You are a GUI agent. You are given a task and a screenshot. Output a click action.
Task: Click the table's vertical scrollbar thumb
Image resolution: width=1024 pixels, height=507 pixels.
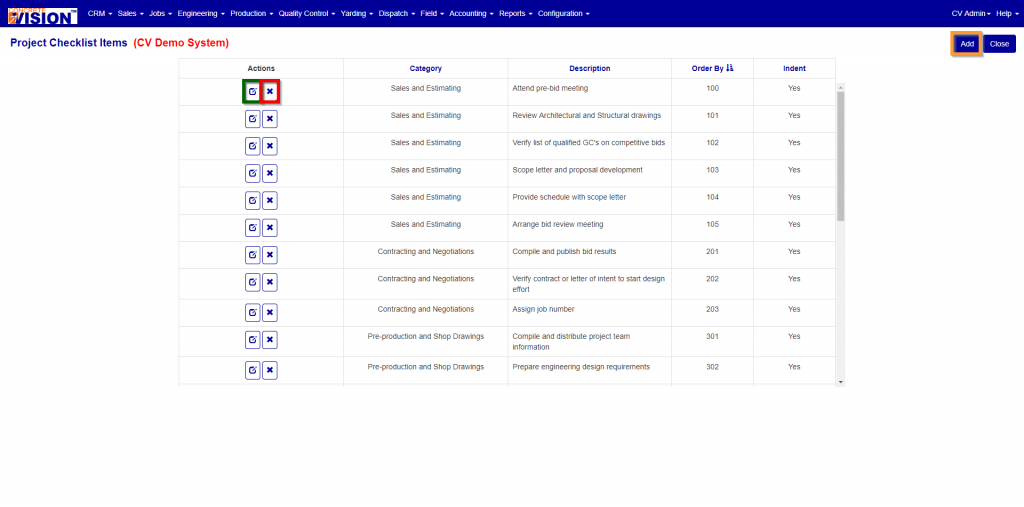point(840,155)
